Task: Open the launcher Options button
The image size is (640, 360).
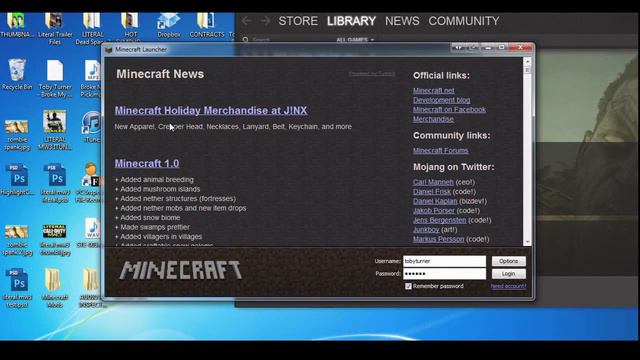Action: (x=509, y=261)
